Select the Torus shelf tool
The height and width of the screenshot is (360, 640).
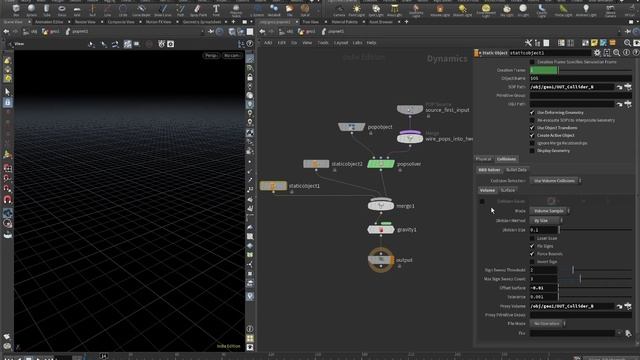pos(62,10)
